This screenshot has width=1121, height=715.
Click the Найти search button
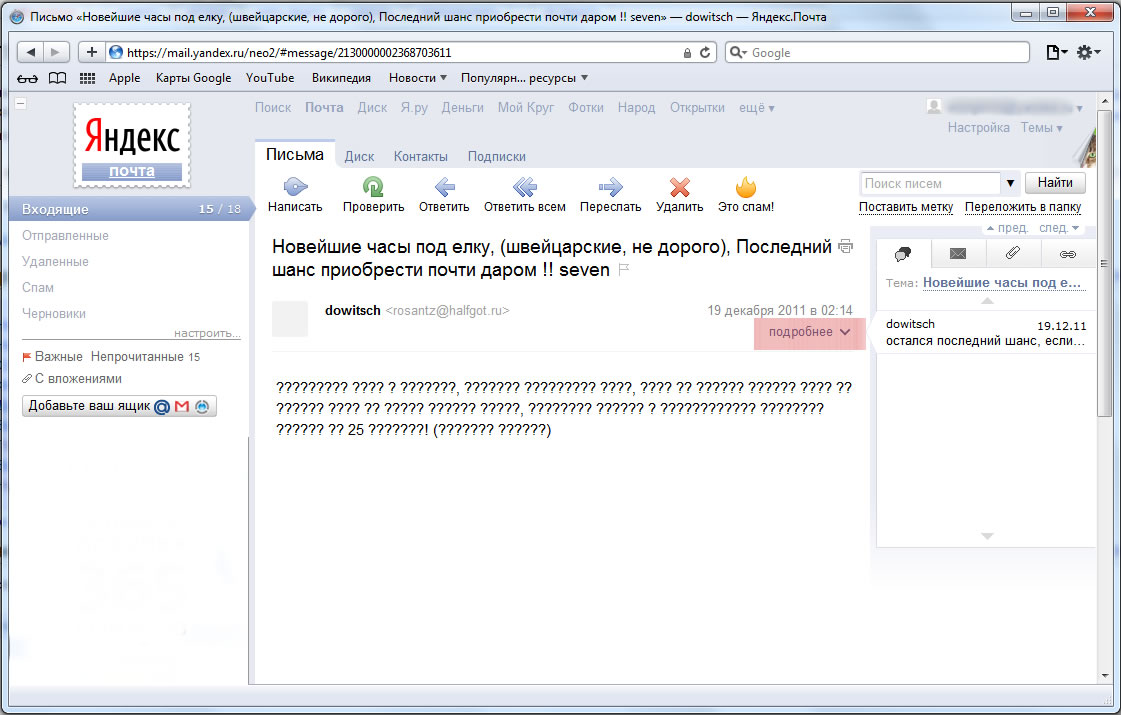coord(1055,183)
